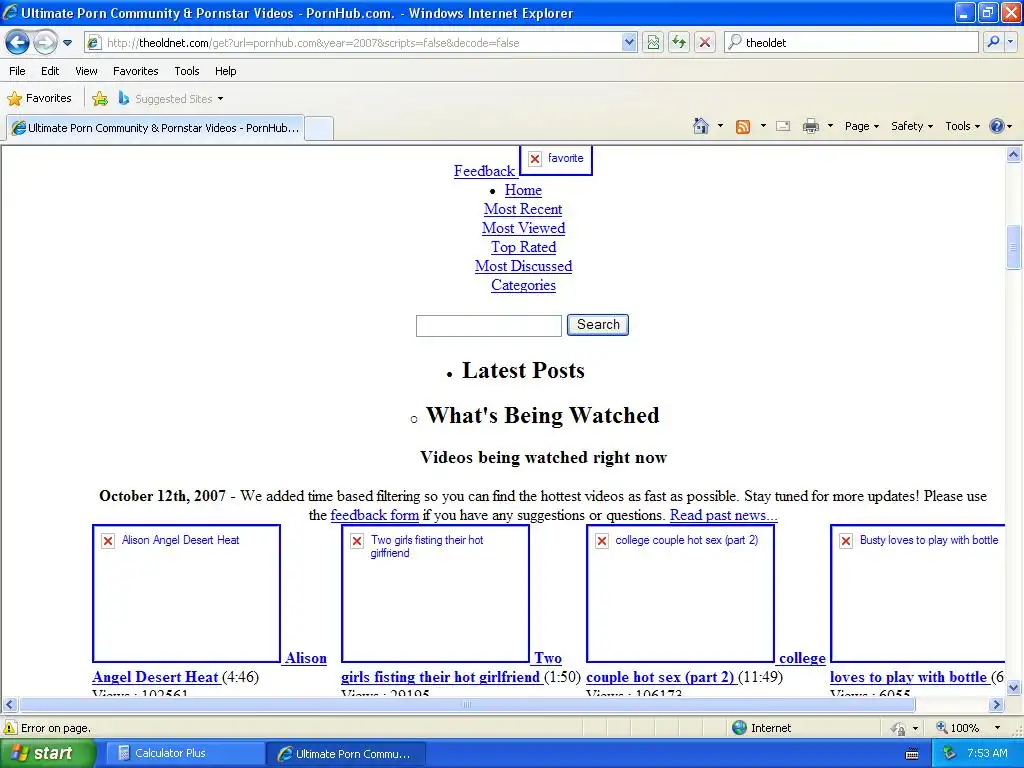Click the horizontal scrollbar left arrow

pyautogui.click(x=9, y=705)
